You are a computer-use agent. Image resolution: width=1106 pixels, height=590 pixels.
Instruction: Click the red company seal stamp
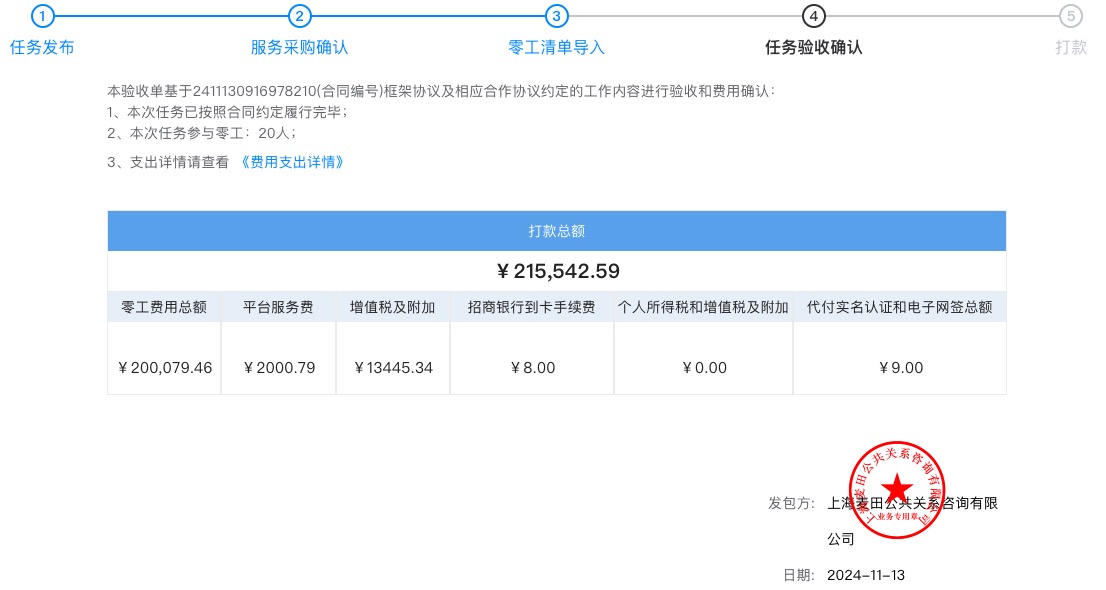tap(897, 487)
